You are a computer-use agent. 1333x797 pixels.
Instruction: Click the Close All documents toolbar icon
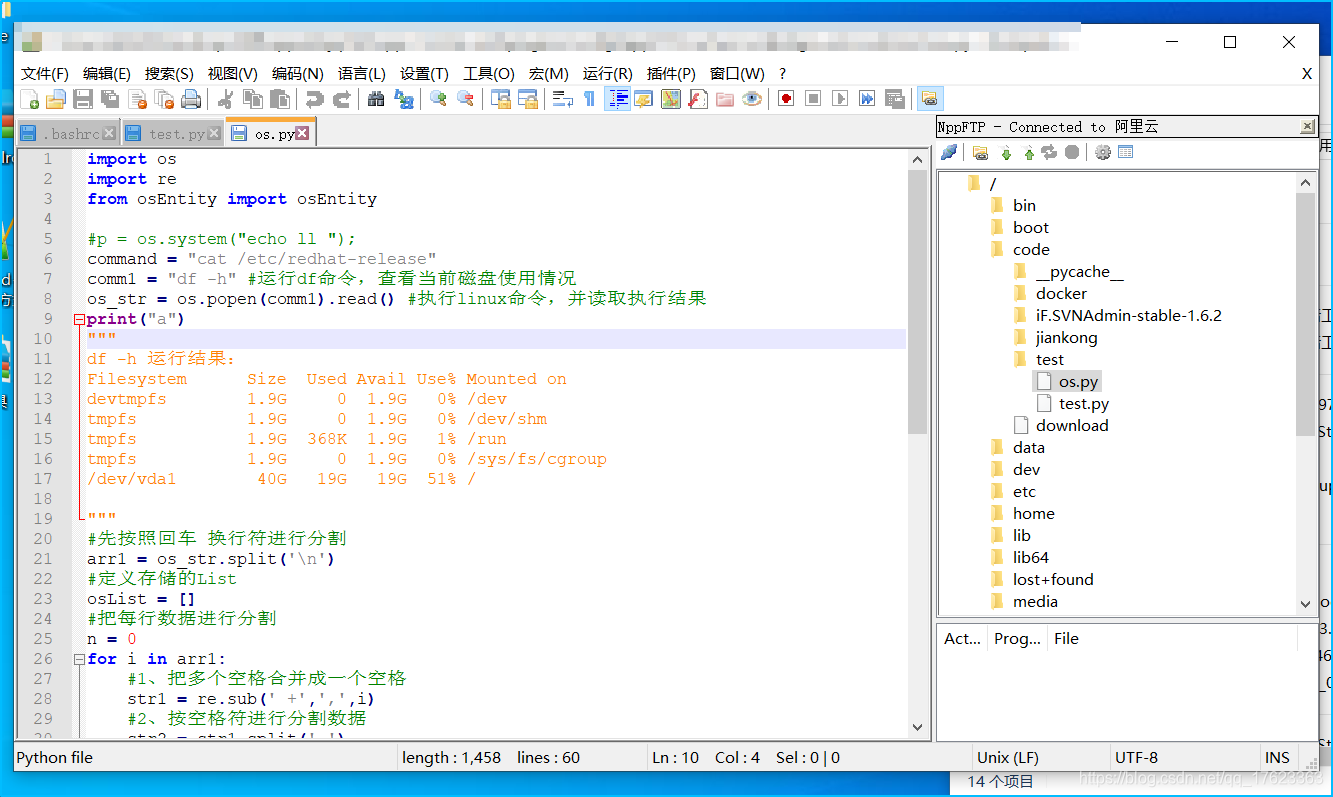pos(164,99)
